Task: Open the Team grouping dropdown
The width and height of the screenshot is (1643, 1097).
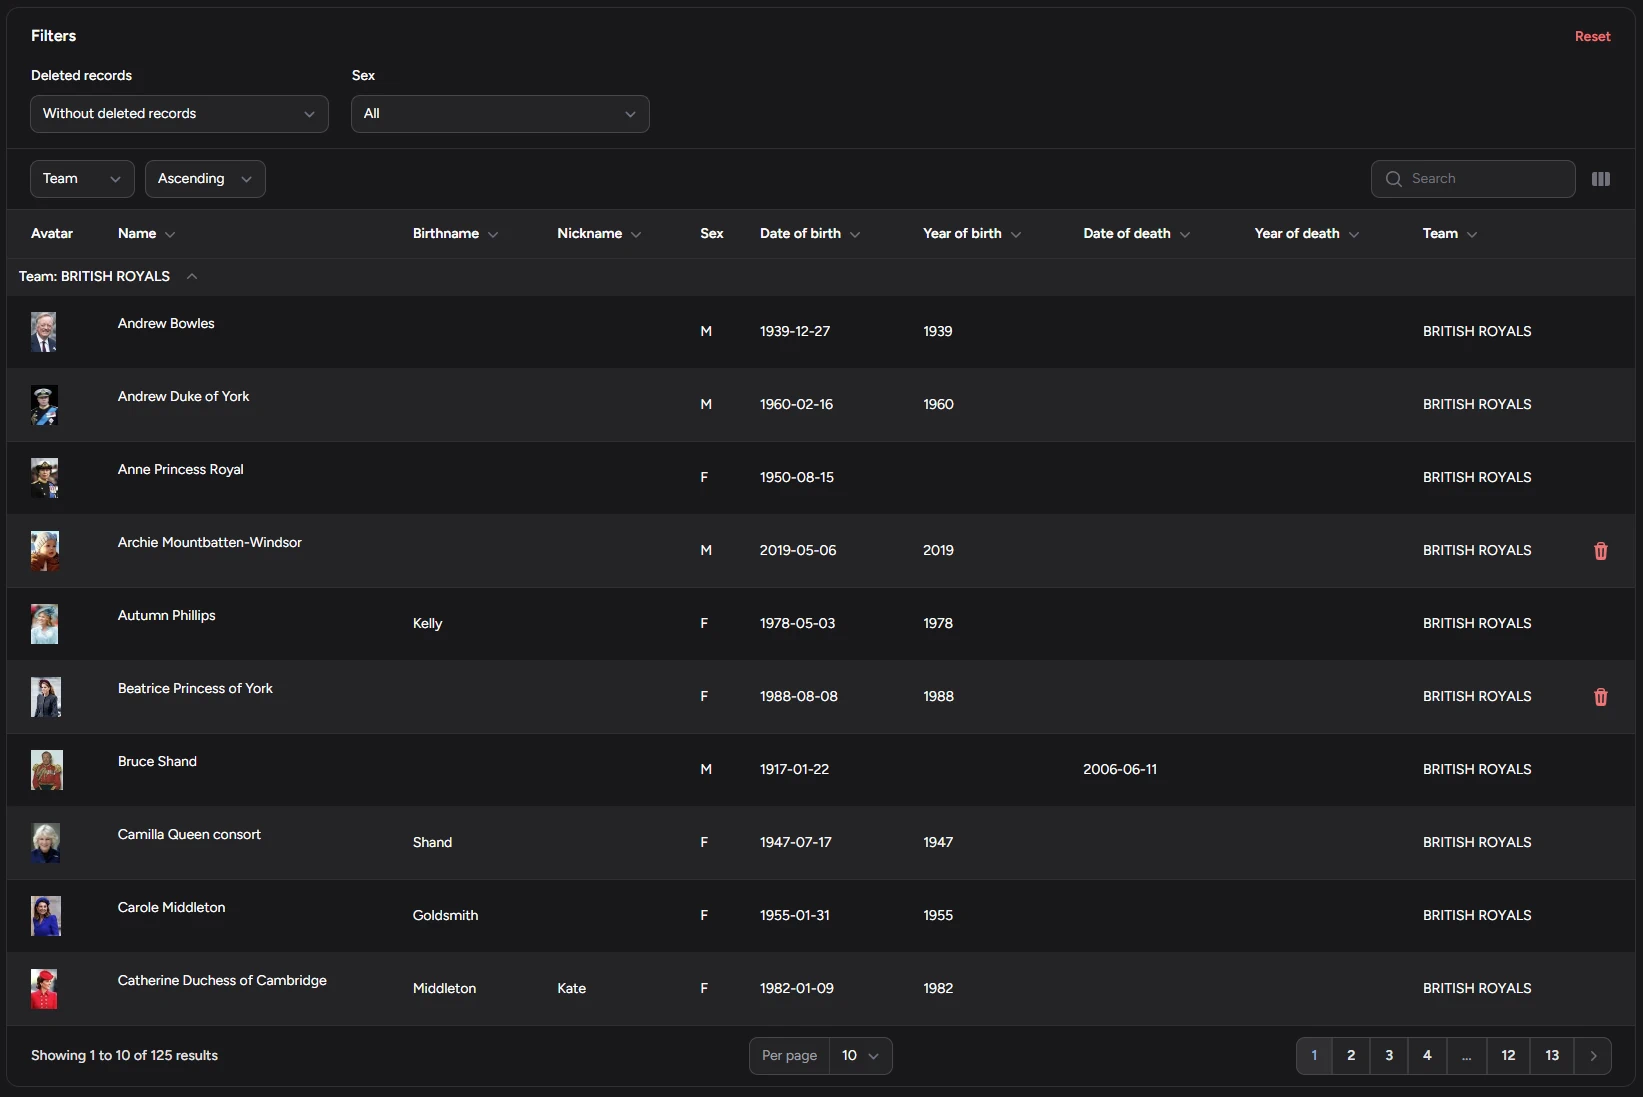Action: [x=82, y=179]
